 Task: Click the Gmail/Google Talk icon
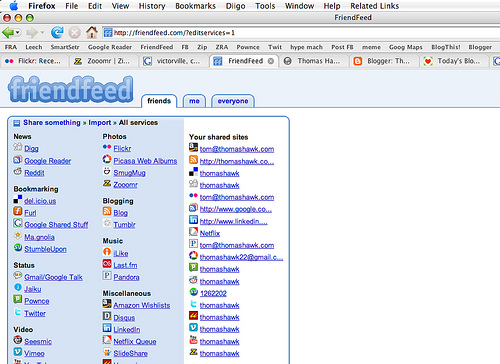point(18,276)
